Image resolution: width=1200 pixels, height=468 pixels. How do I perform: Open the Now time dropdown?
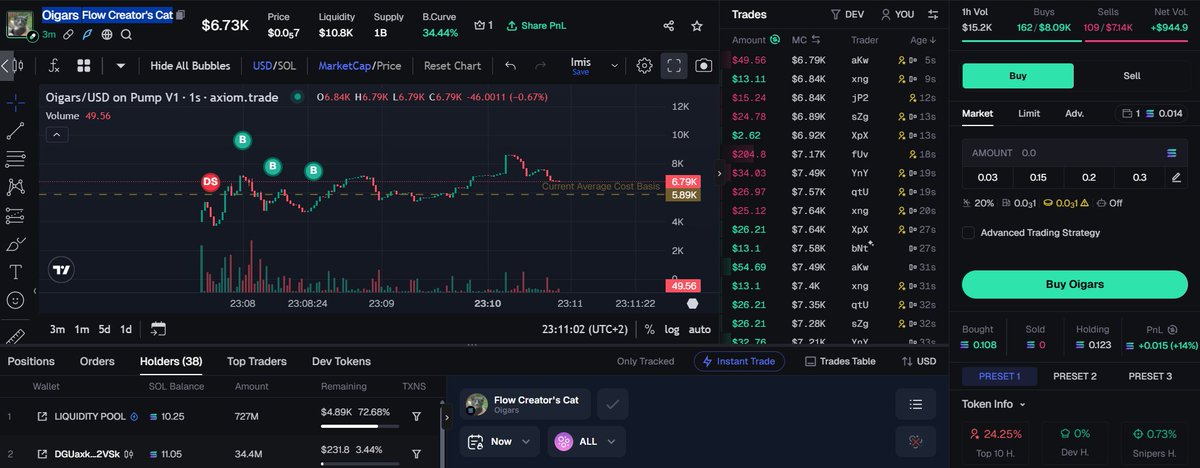coord(500,441)
